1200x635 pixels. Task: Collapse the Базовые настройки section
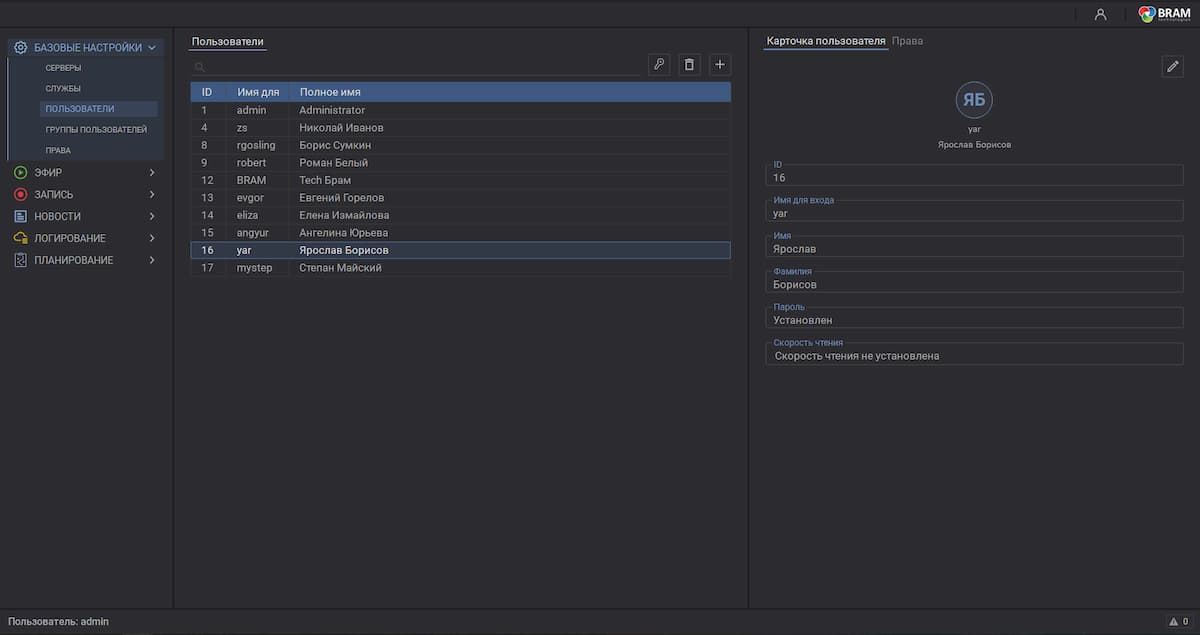[x=152, y=47]
